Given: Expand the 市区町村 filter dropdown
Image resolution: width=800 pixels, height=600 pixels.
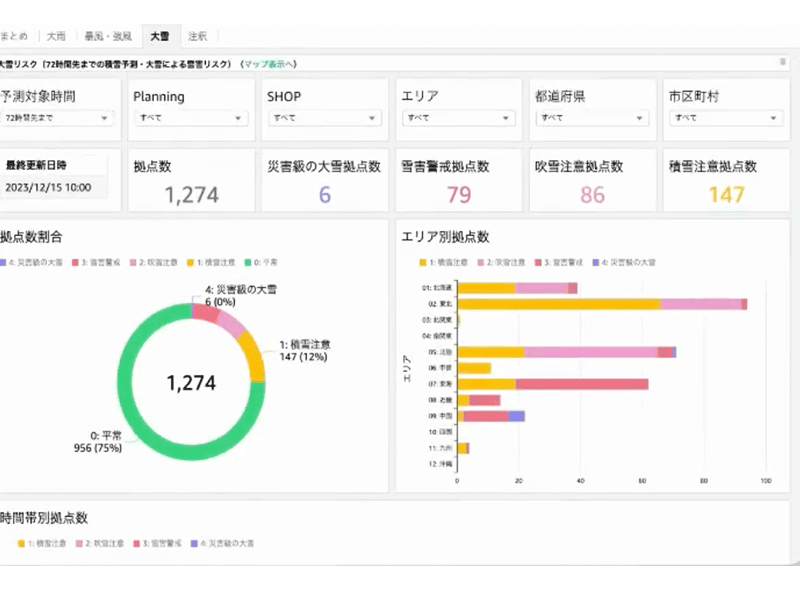Looking at the screenshot, I should pyautogui.click(x=724, y=118).
